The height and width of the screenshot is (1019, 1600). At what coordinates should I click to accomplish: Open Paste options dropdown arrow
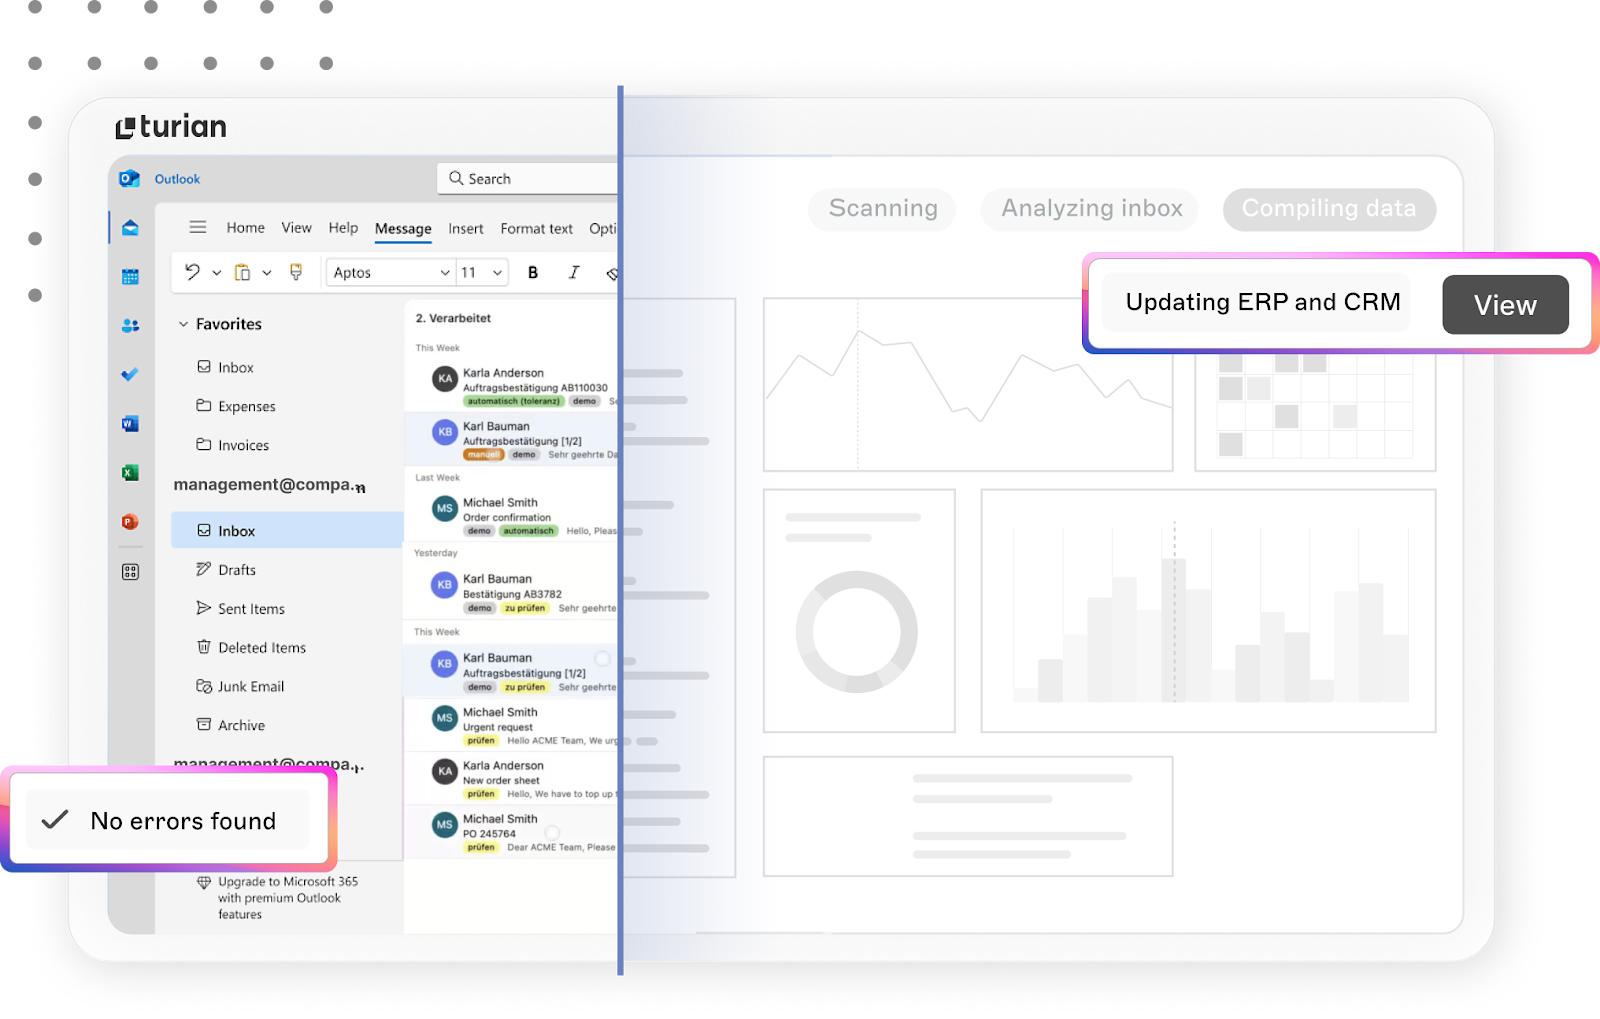(267, 273)
